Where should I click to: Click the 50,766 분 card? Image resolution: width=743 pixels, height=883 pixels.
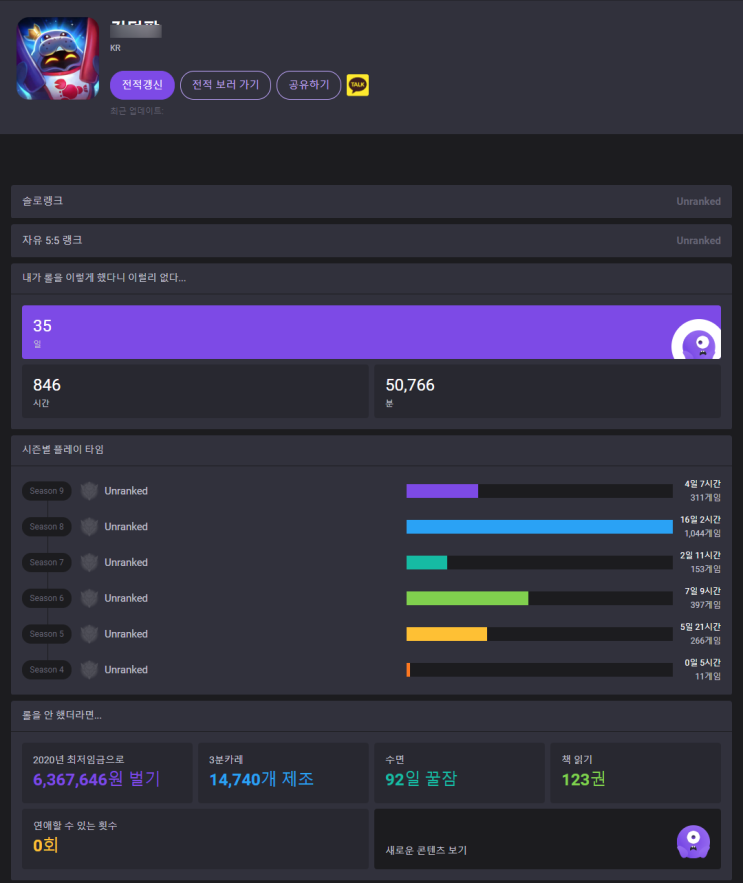point(548,391)
